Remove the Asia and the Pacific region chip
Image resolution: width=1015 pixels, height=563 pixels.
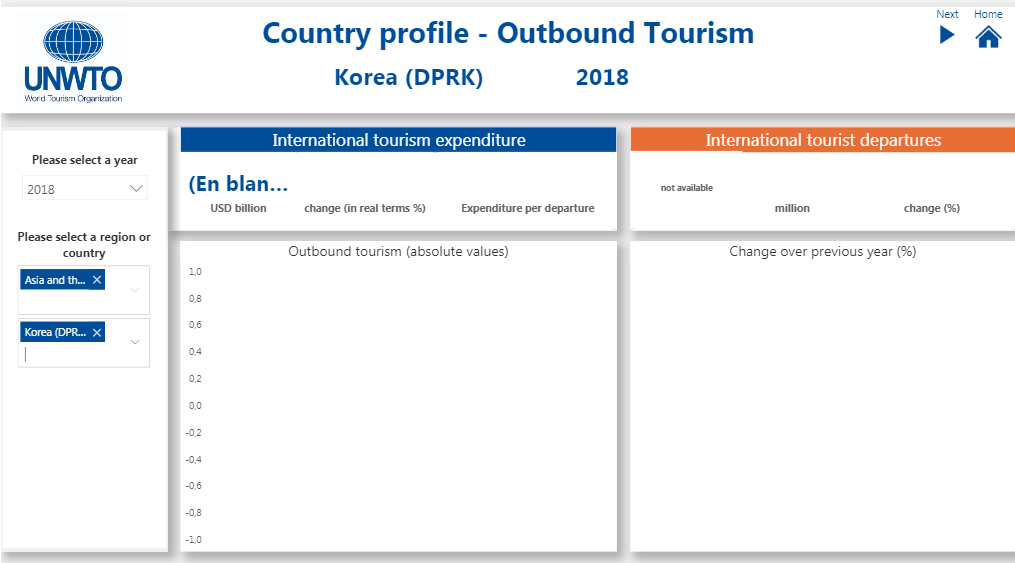(97, 281)
